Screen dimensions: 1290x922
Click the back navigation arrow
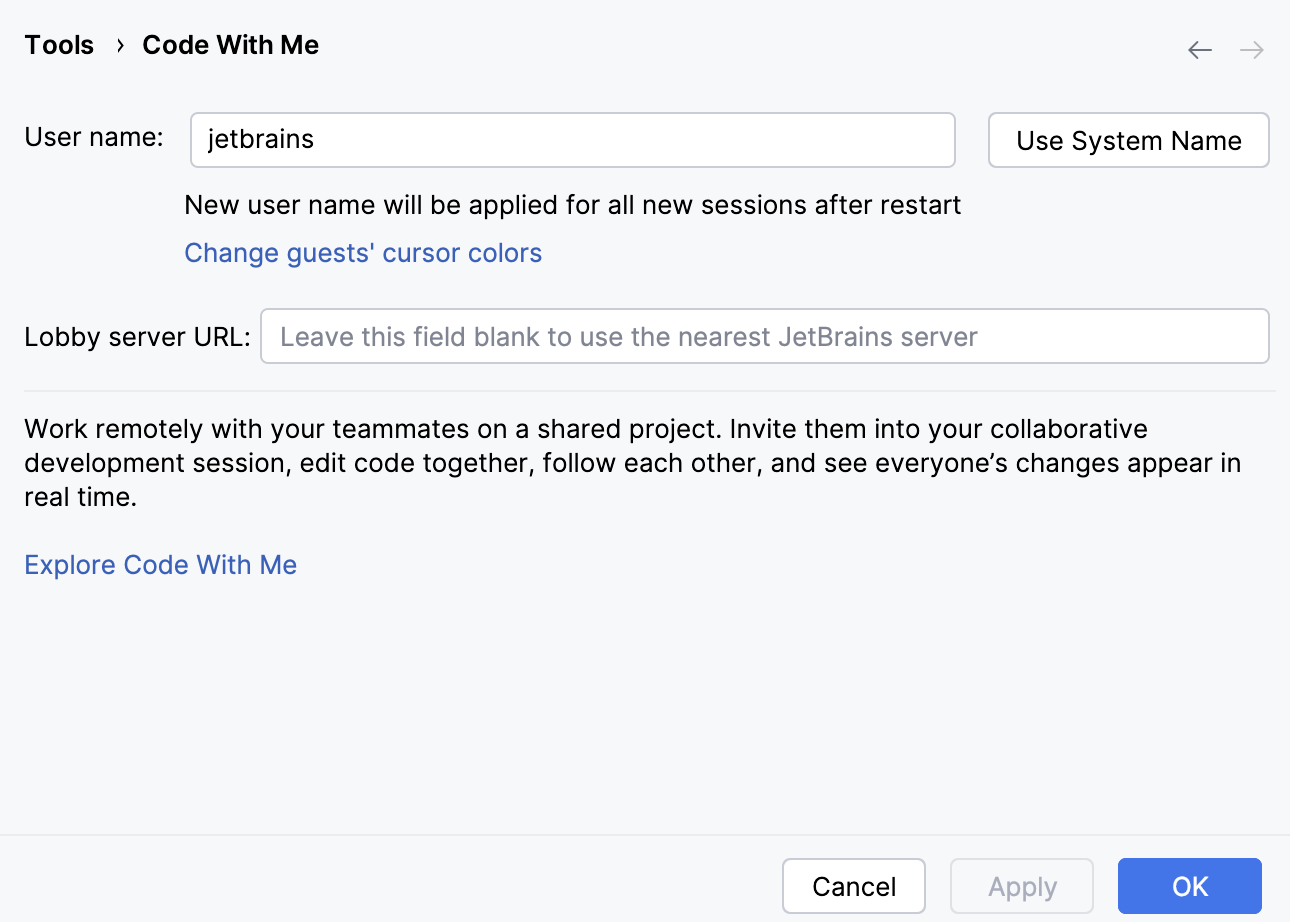[1199, 49]
